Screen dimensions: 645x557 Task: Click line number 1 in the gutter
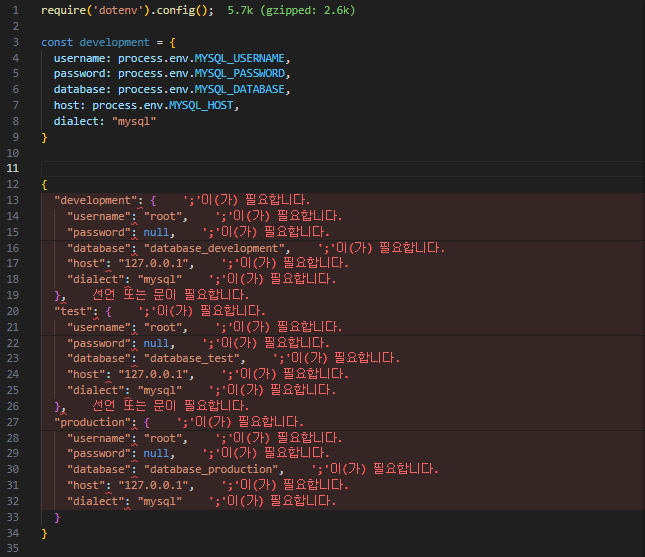coord(16,10)
